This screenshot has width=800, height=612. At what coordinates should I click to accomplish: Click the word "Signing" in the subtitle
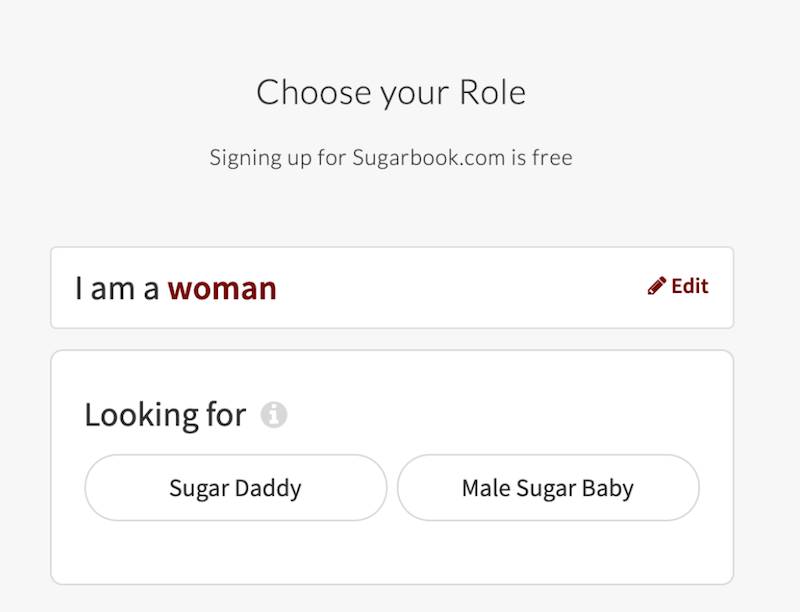(240, 158)
